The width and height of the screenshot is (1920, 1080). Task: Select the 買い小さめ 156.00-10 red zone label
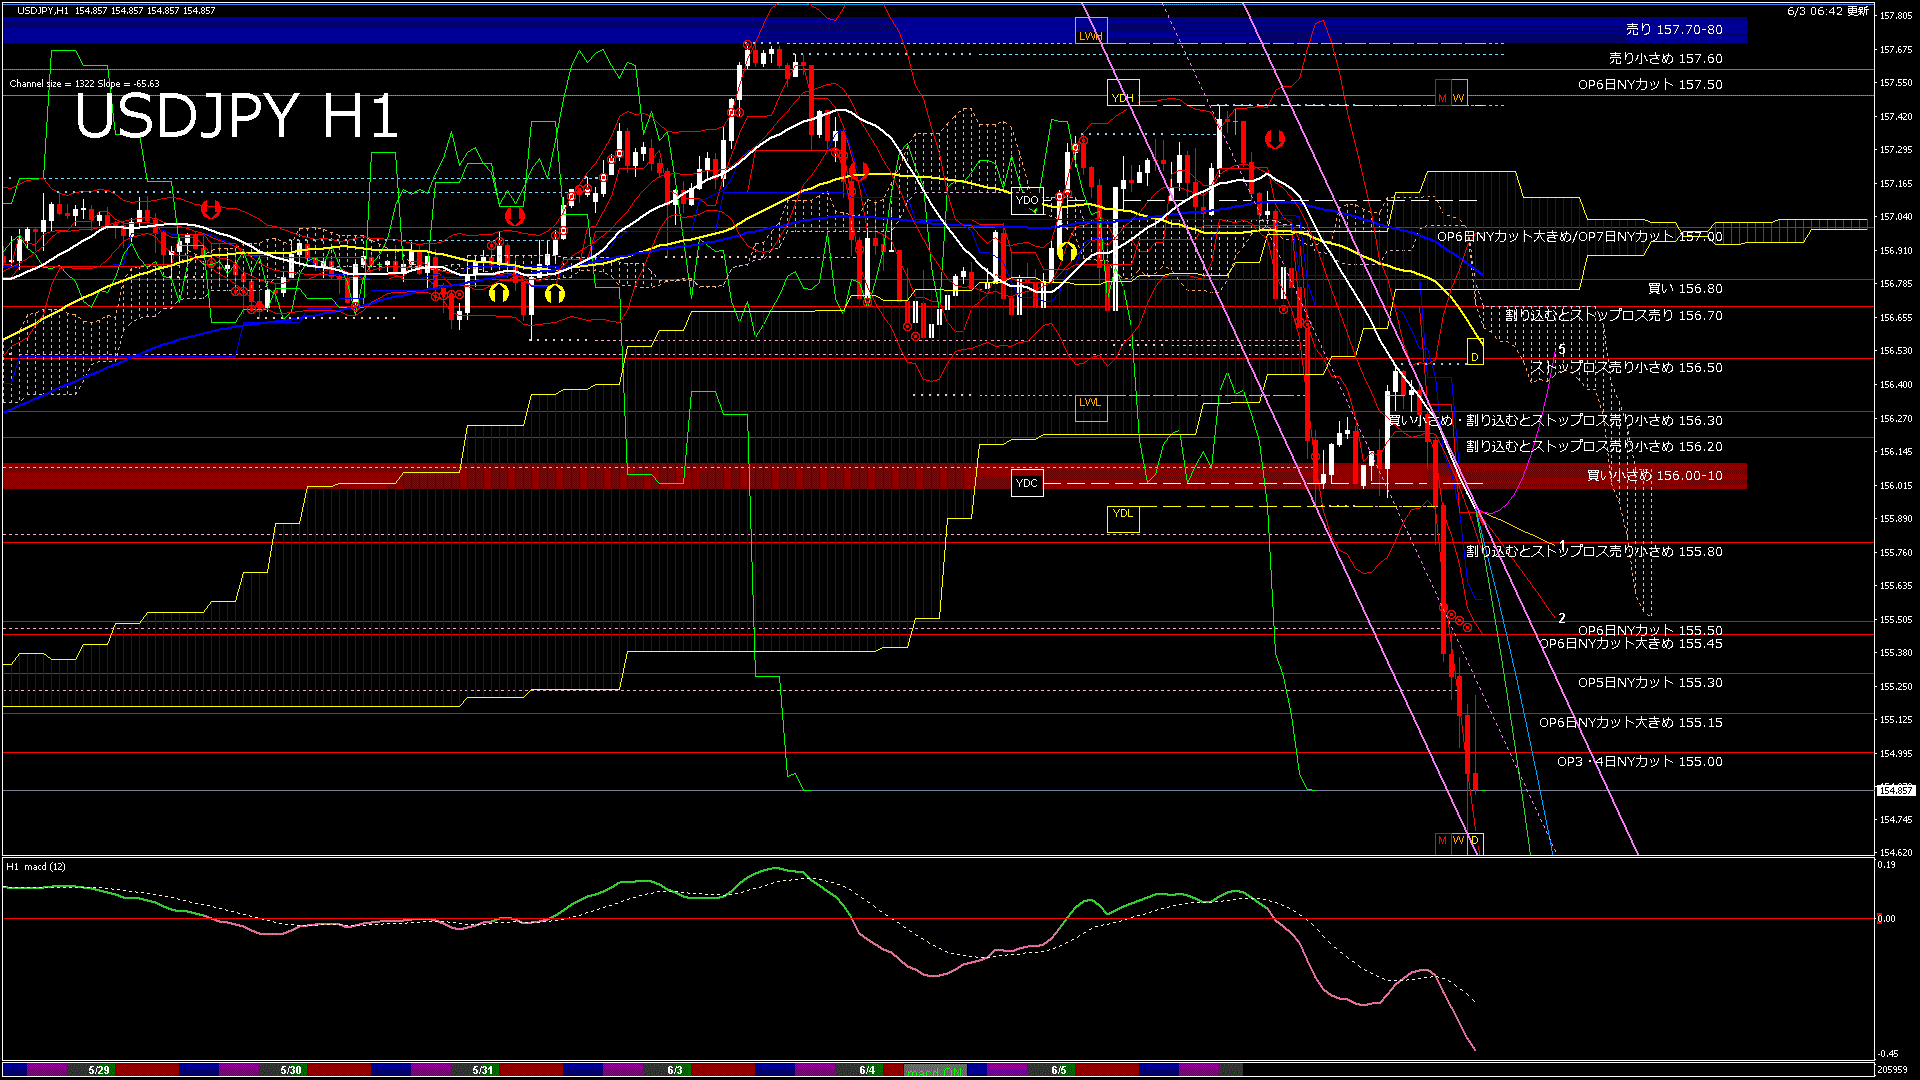coord(1654,476)
